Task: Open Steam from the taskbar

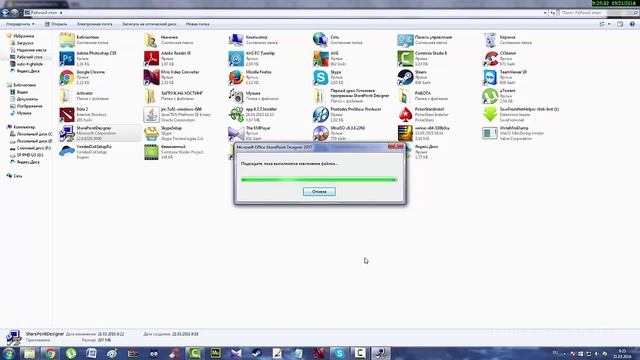Action: (256, 353)
